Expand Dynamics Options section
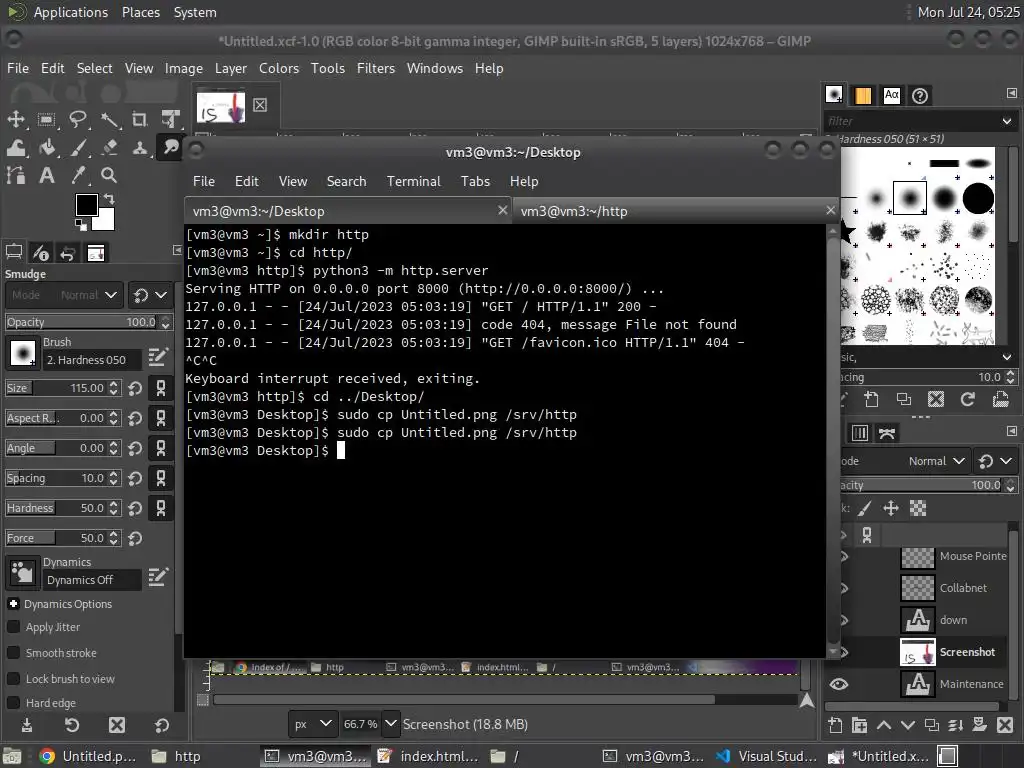The height and width of the screenshot is (768, 1024). coord(13,604)
